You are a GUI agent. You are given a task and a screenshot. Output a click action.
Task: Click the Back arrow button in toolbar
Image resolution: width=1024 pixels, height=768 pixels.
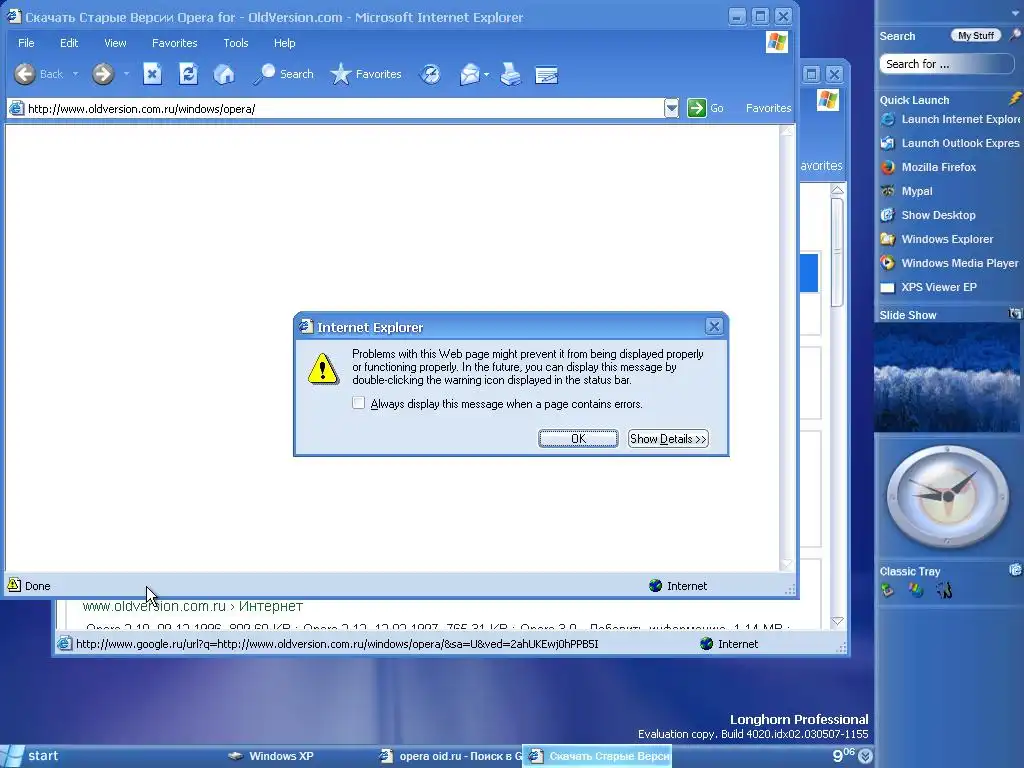25,74
